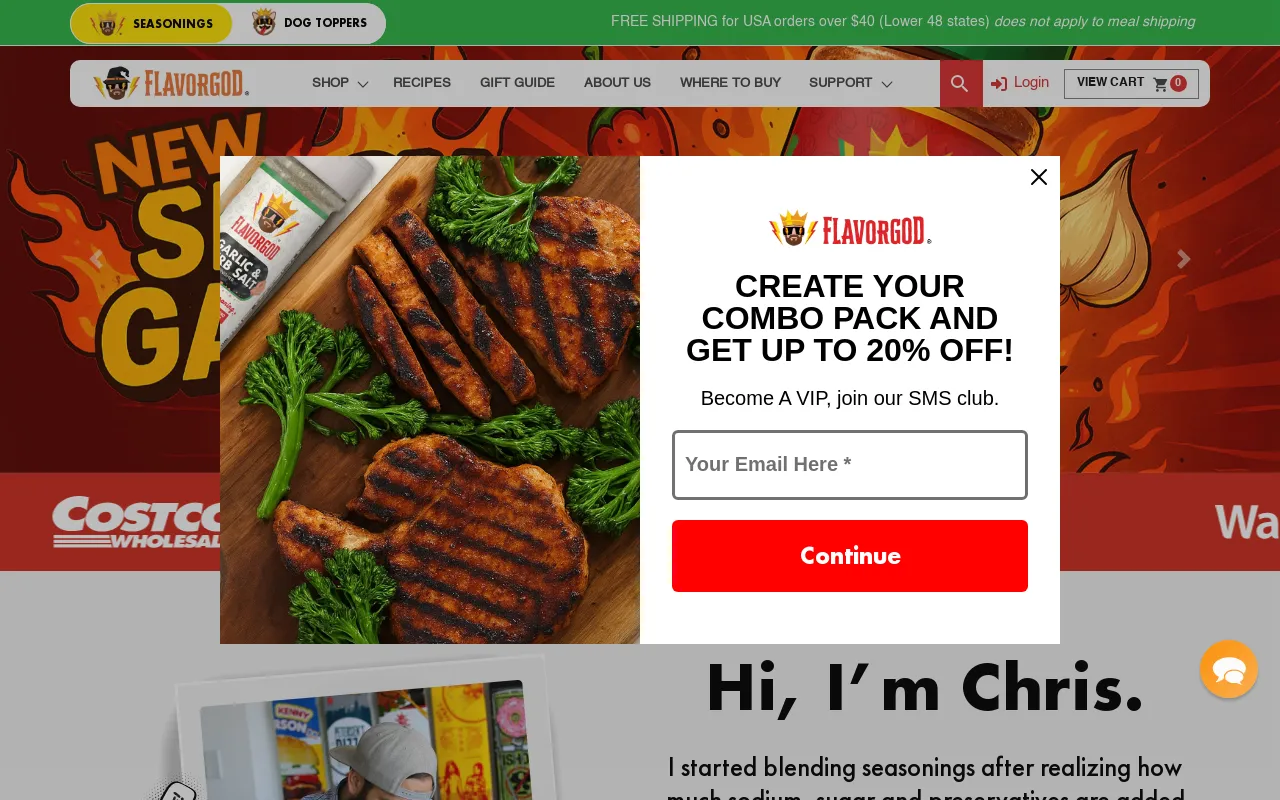Click the View Cart button
Viewport: 1280px width, 800px height.
[x=1131, y=84]
